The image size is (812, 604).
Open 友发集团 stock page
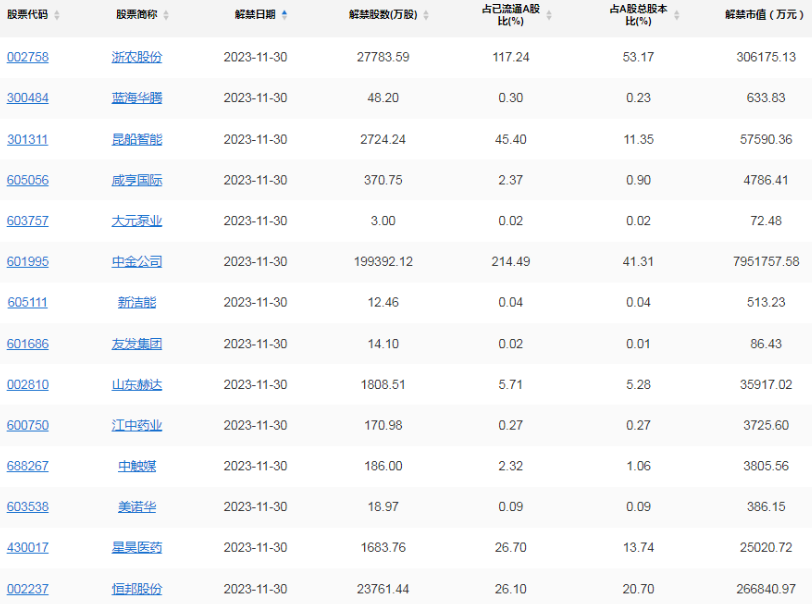[x=137, y=344]
